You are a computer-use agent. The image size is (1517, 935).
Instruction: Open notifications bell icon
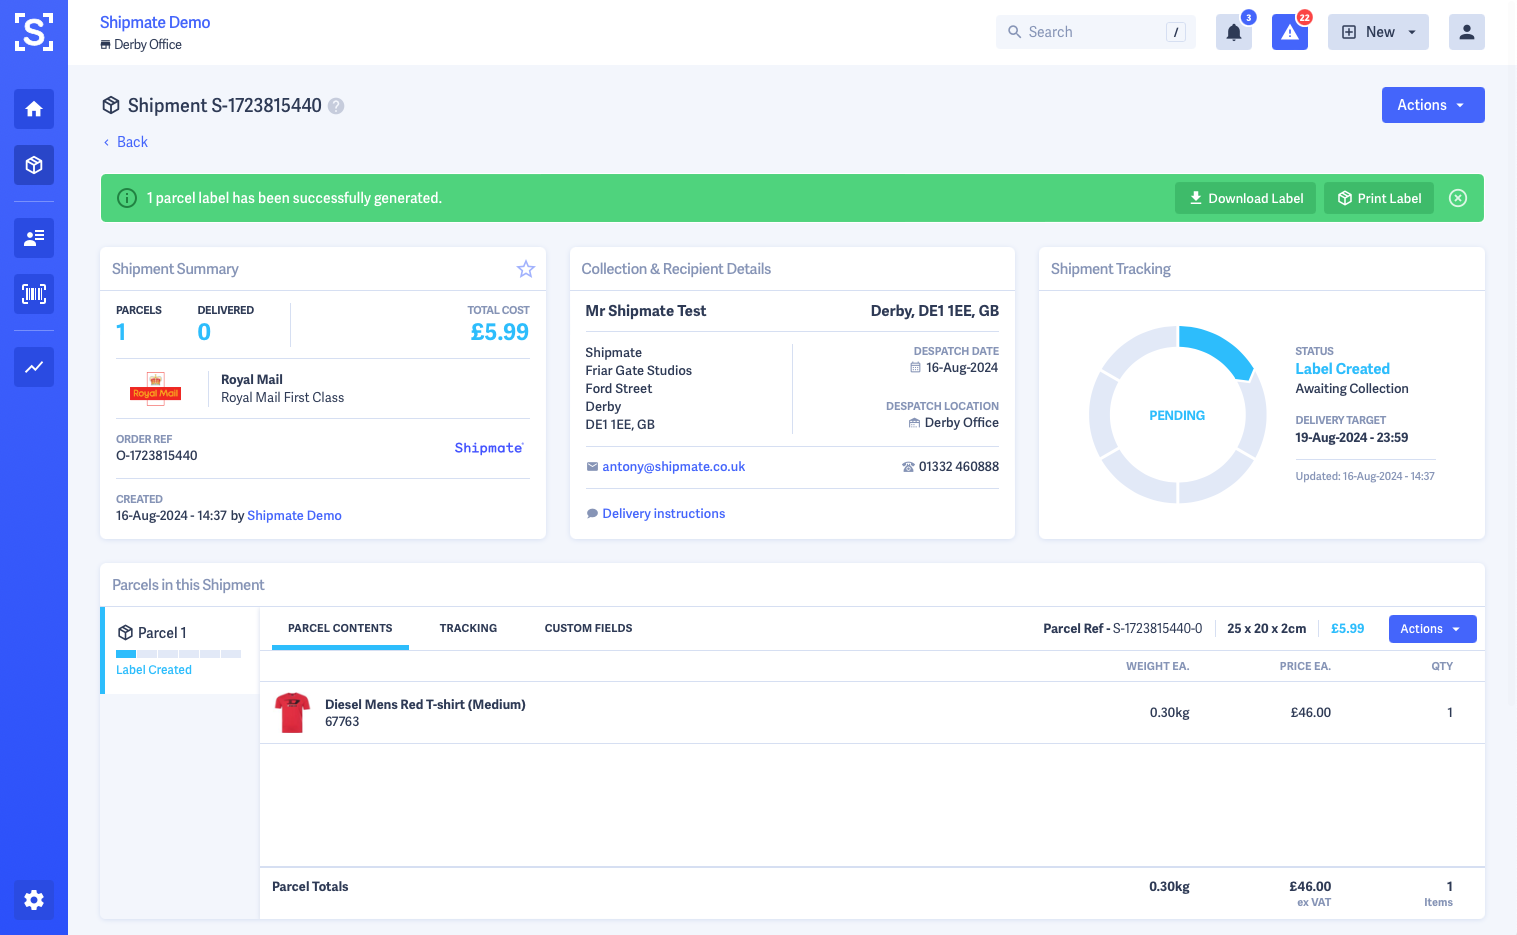(x=1234, y=32)
